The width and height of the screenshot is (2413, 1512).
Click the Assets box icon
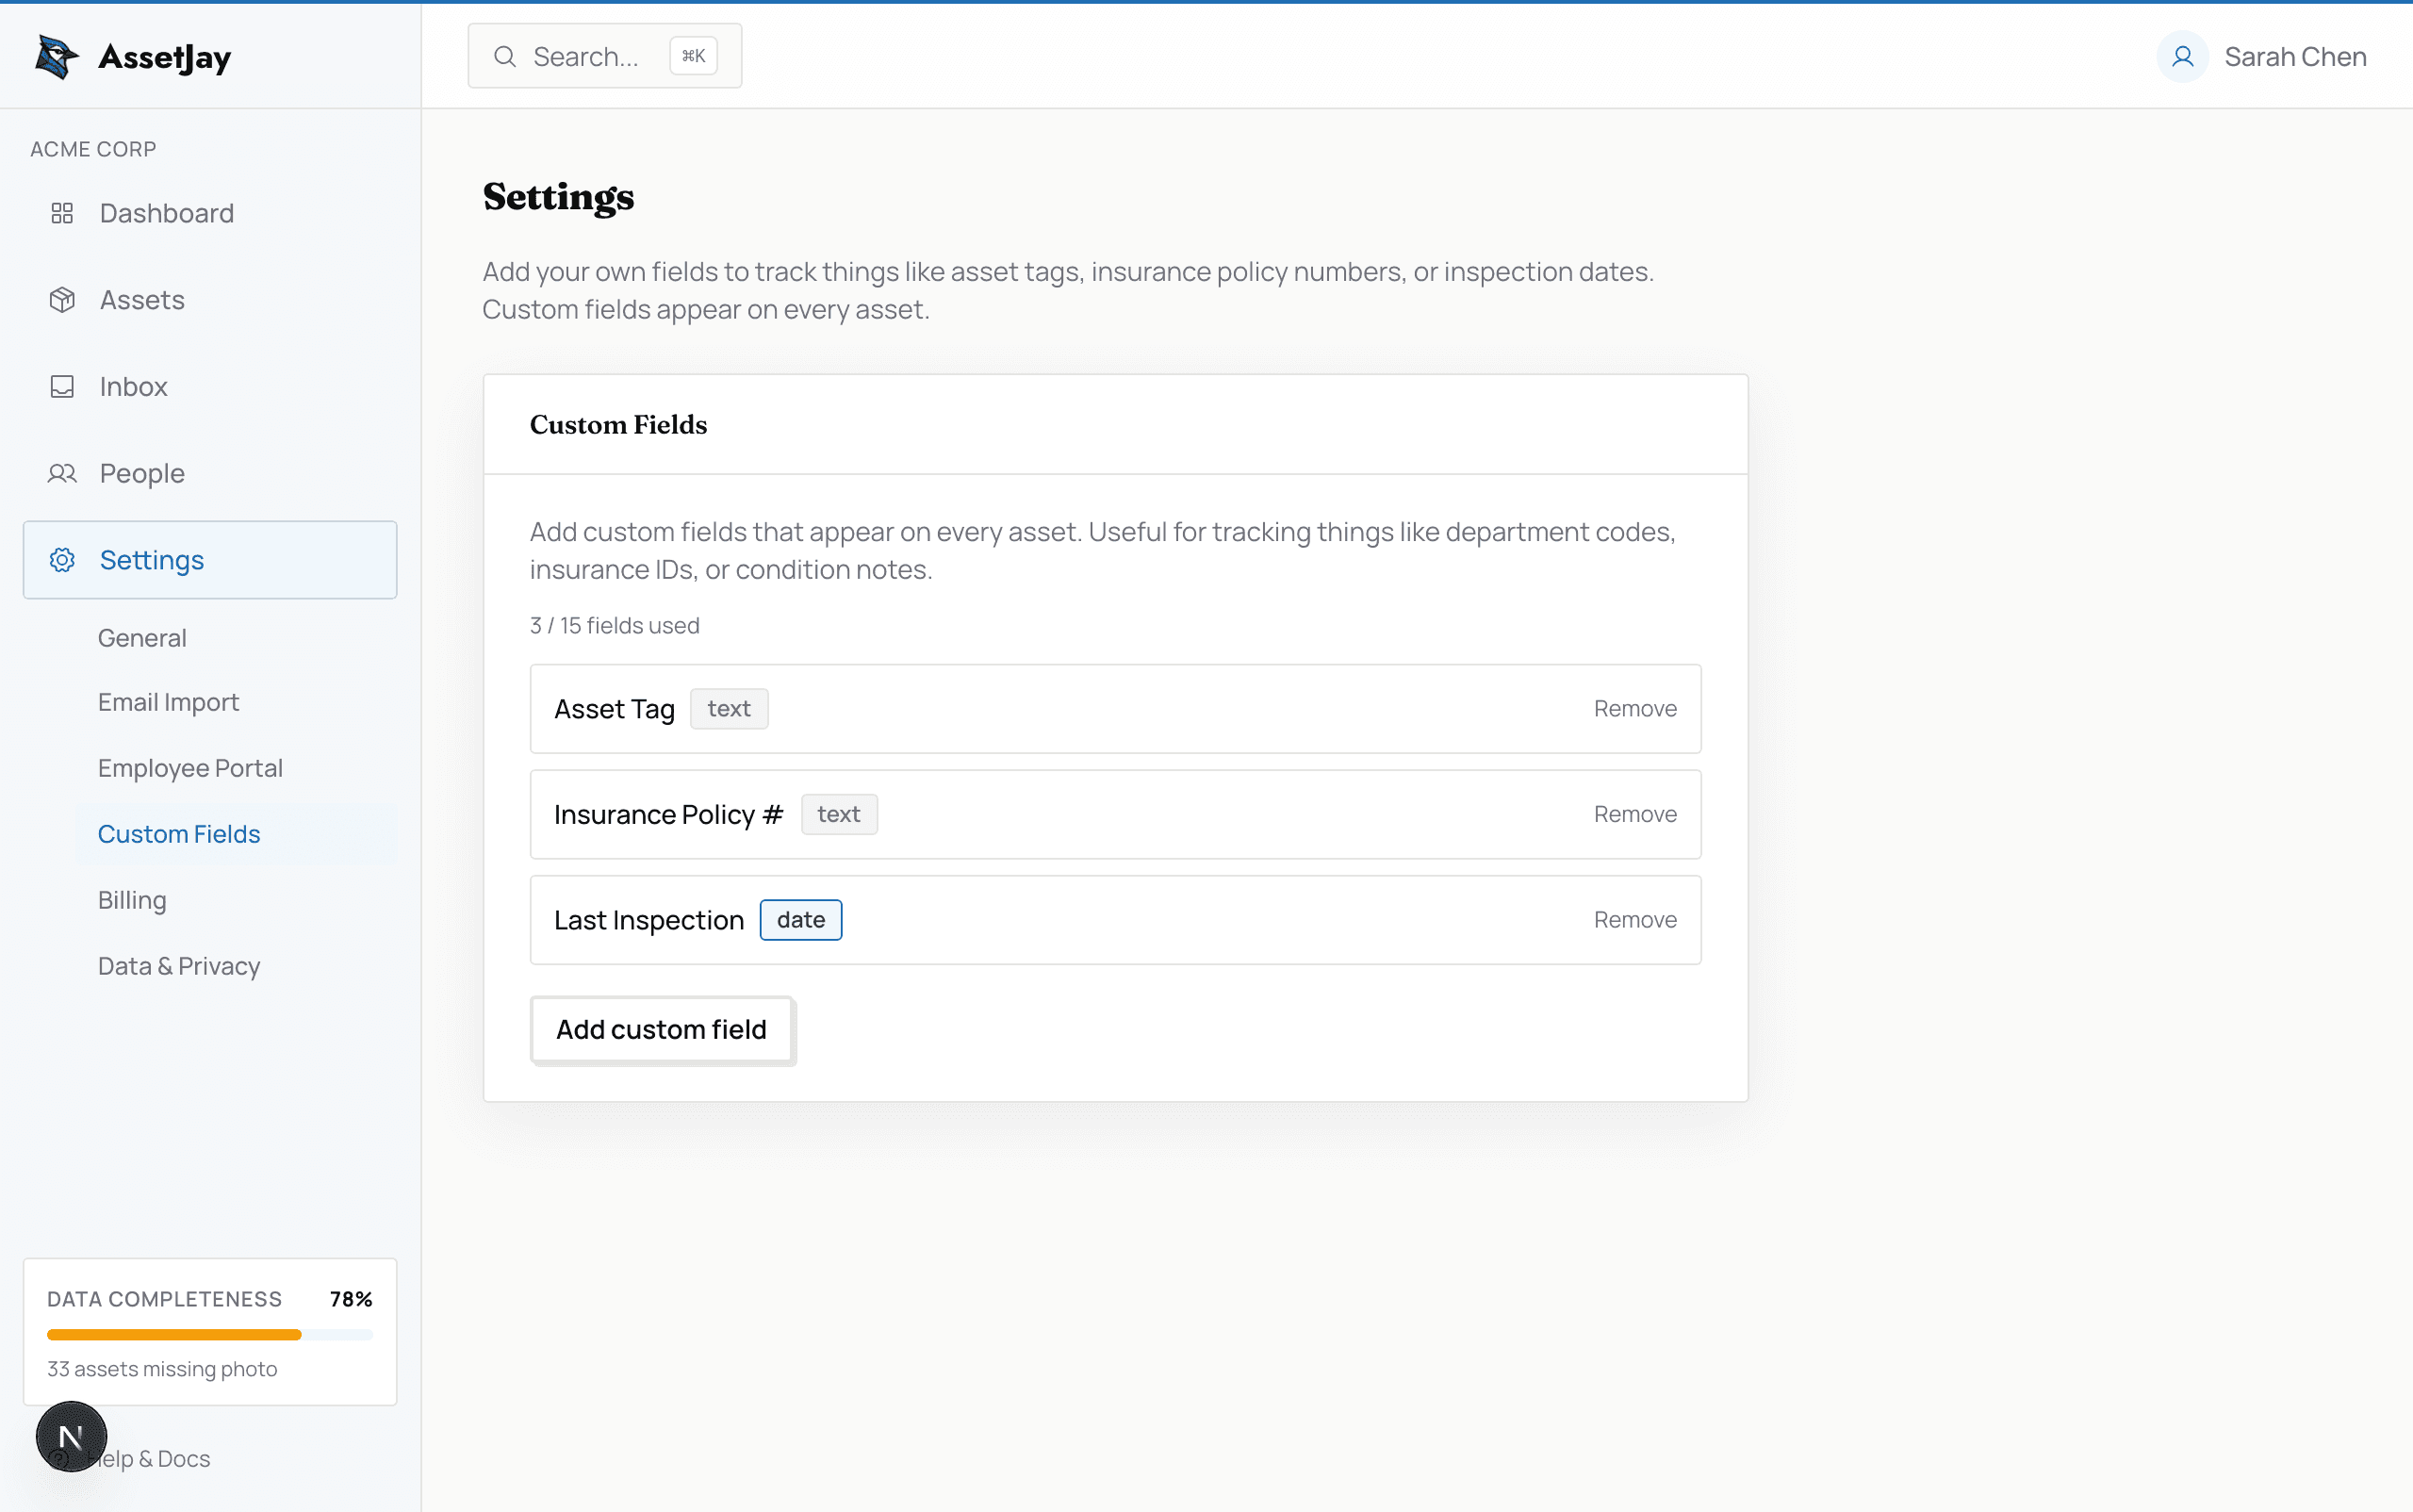click(x=62, y=299)
